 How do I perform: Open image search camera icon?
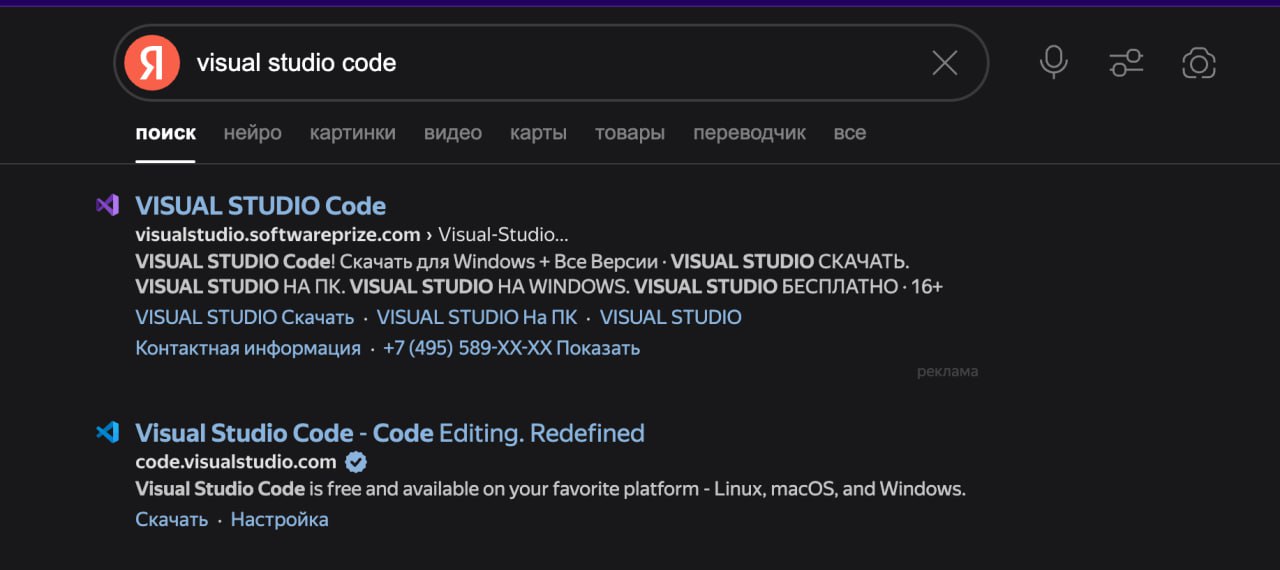[x=1198, y=63]
